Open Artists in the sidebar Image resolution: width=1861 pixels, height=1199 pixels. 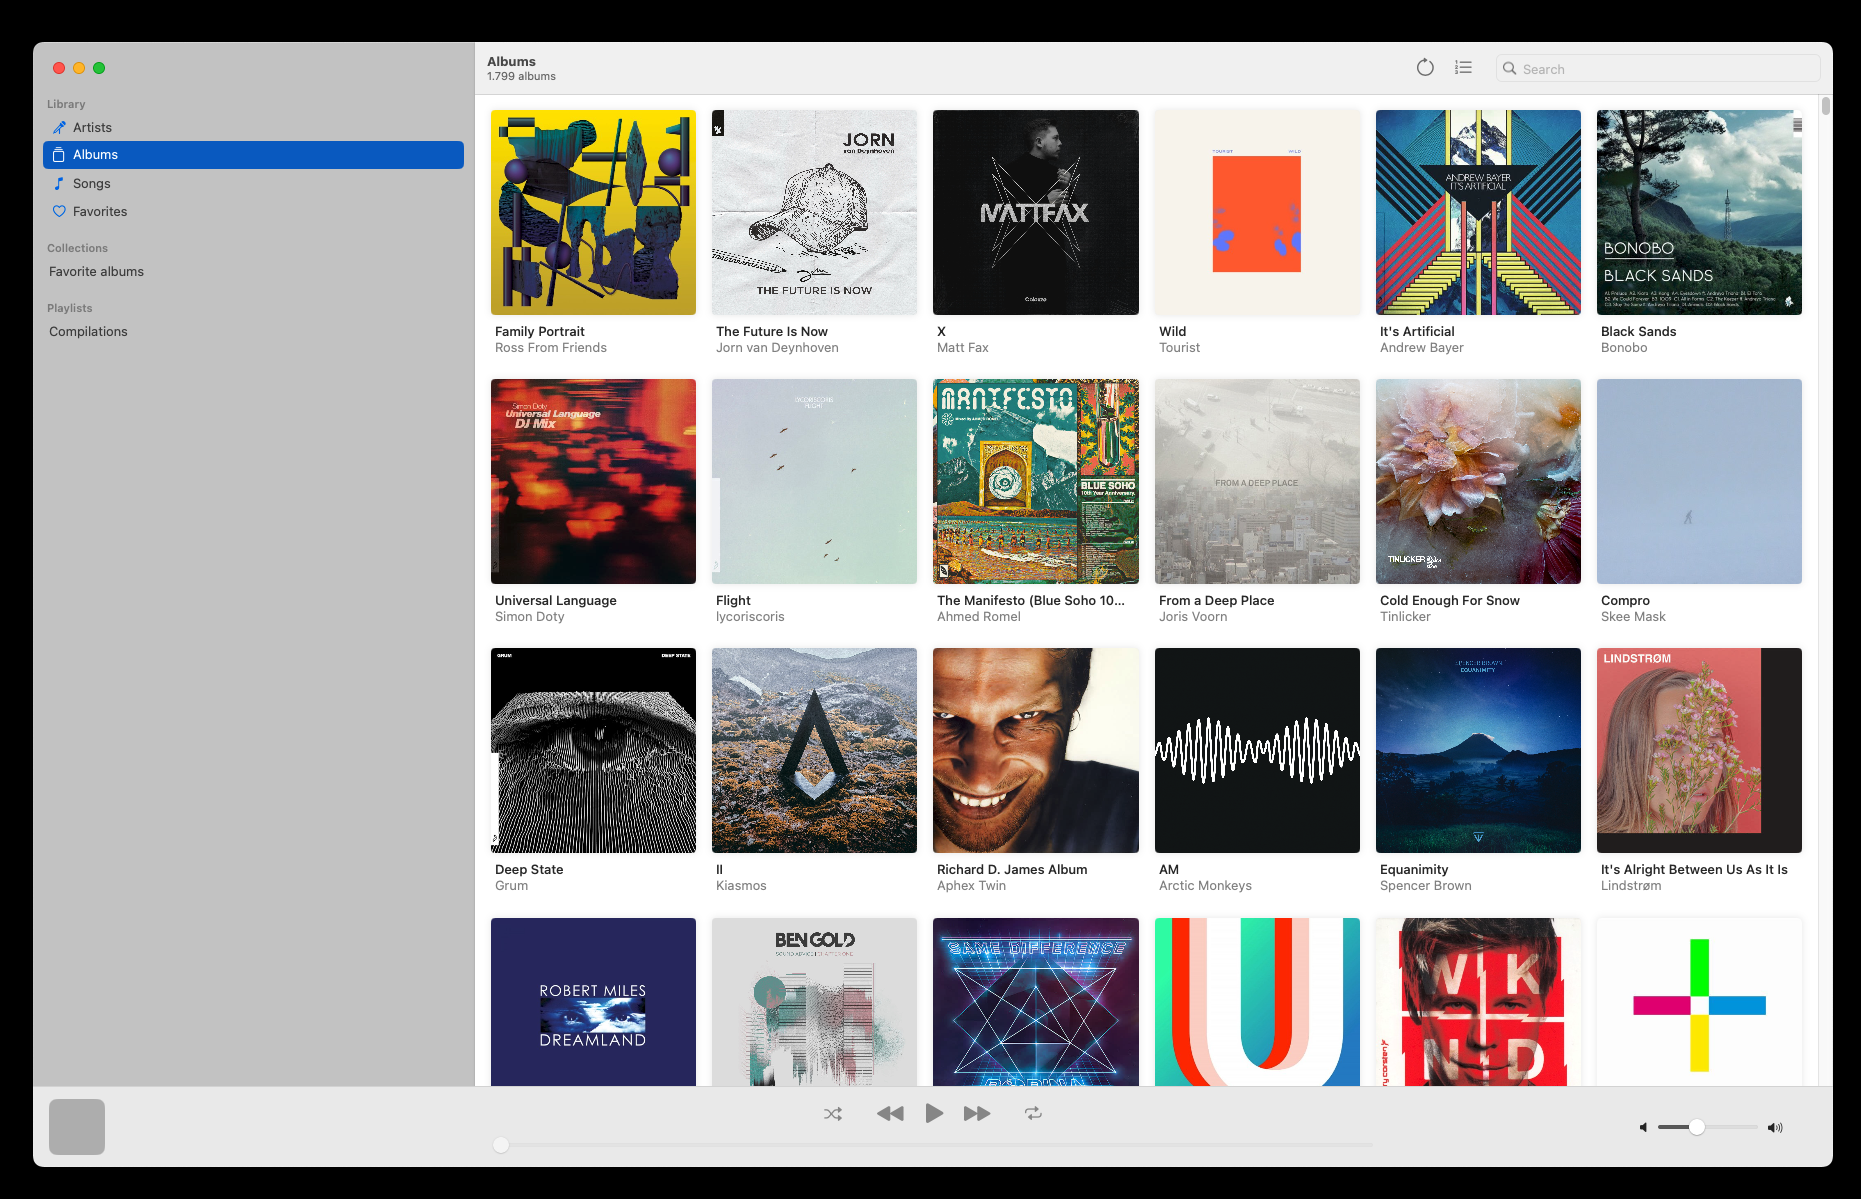tap(253, 127)
